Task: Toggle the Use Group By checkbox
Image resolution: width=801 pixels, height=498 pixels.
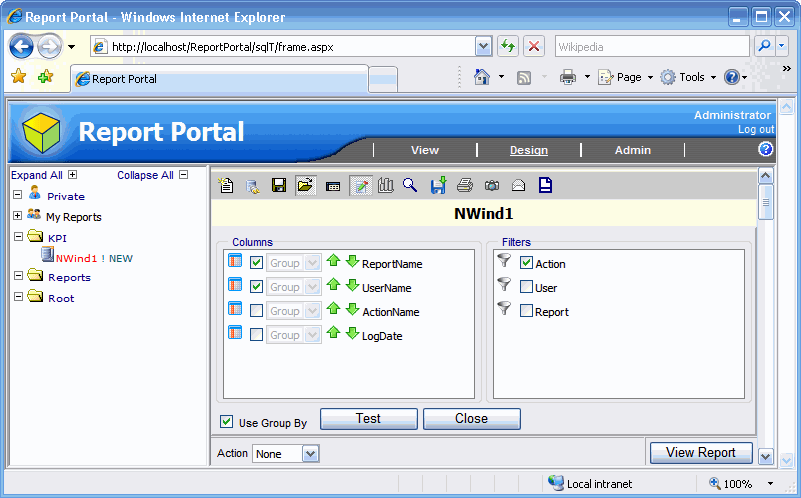Action: pyautogui.click(x=227, y=422)
